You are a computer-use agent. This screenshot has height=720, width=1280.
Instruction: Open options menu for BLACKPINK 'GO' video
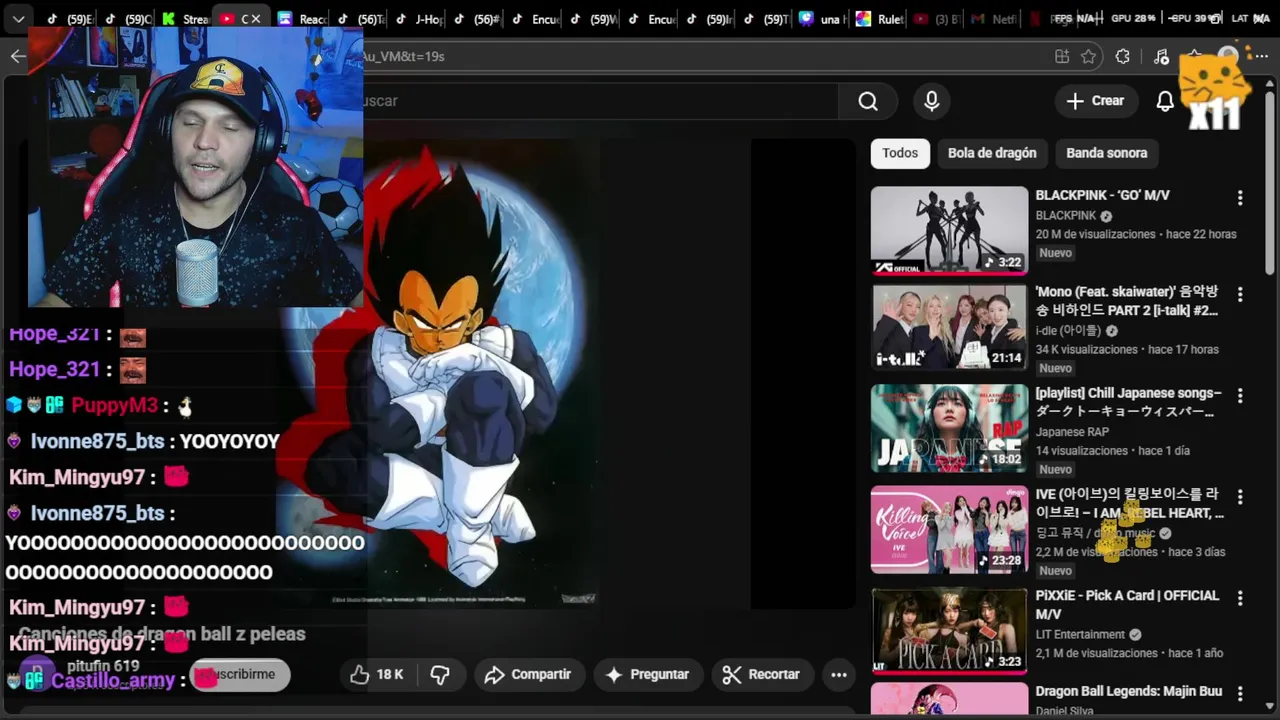point(1240,198)
